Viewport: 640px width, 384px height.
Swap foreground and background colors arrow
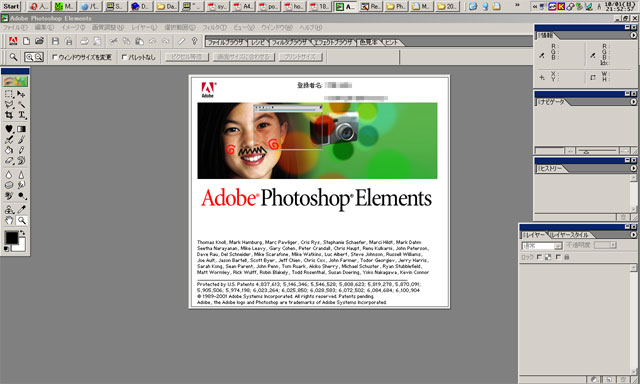tap(22, 233)
